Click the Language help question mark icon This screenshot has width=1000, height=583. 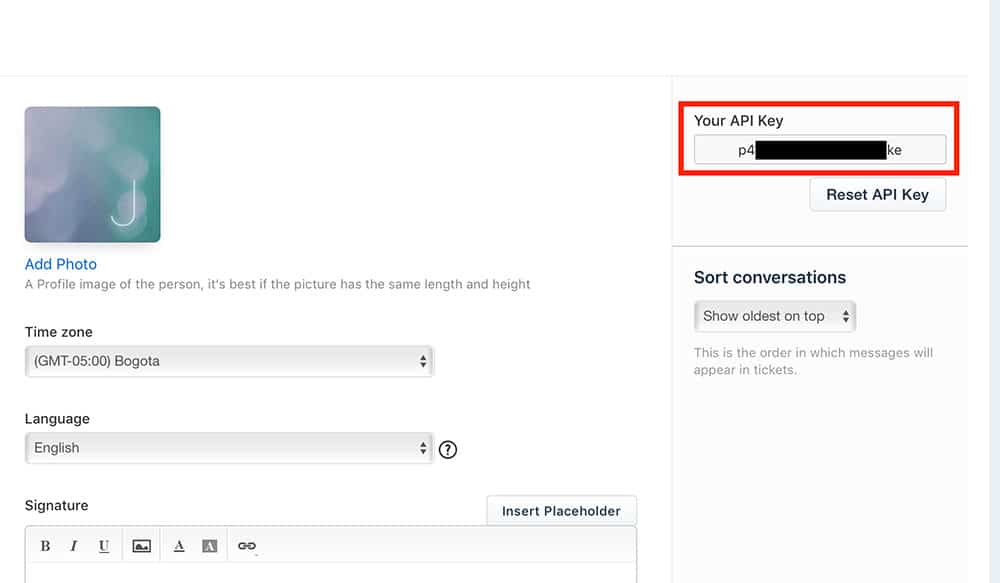click(x=448, y=449)
